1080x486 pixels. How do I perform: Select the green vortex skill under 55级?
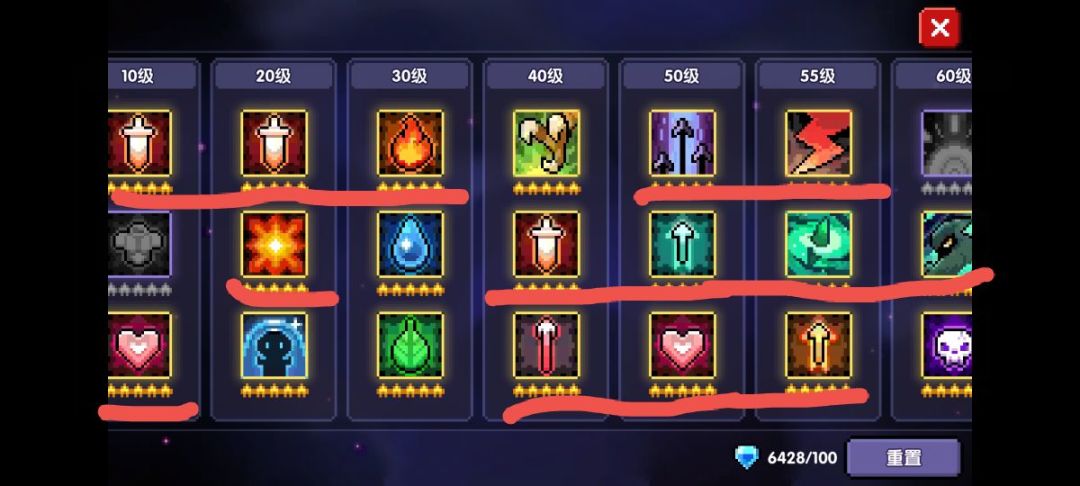click(x=818, y=244)
